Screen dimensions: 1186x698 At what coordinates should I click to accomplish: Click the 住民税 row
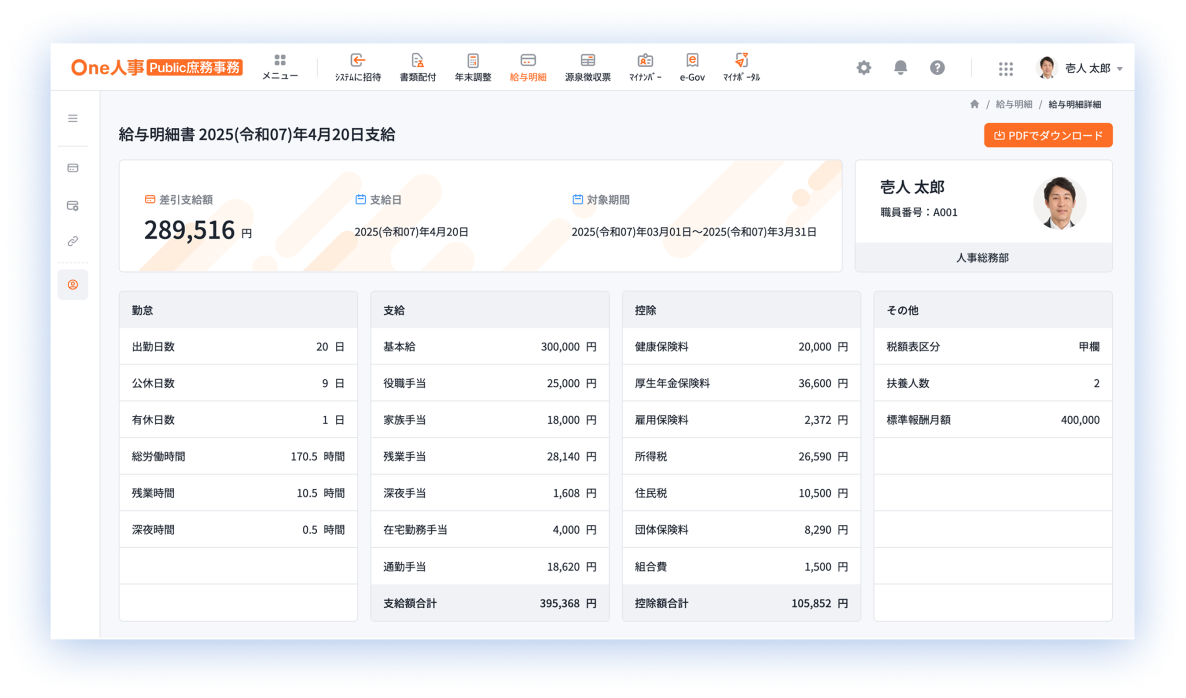coord(741,493)
